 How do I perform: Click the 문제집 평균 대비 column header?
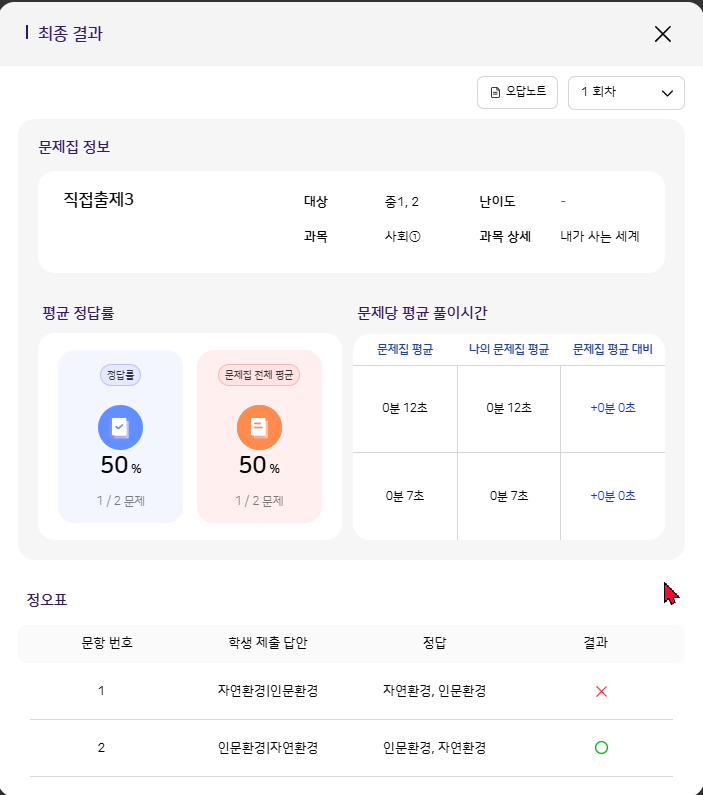click(612, 349)
